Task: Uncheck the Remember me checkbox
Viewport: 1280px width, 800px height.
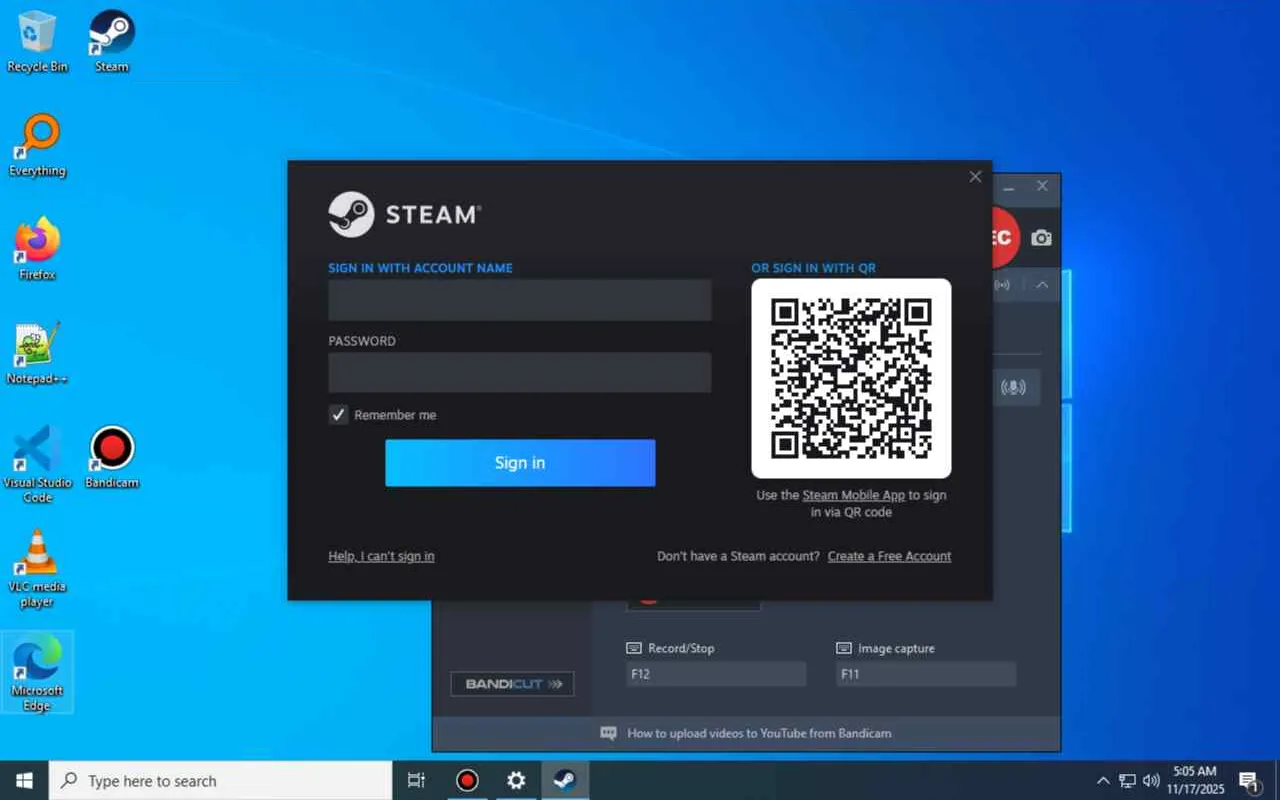Action: (338, 415)
